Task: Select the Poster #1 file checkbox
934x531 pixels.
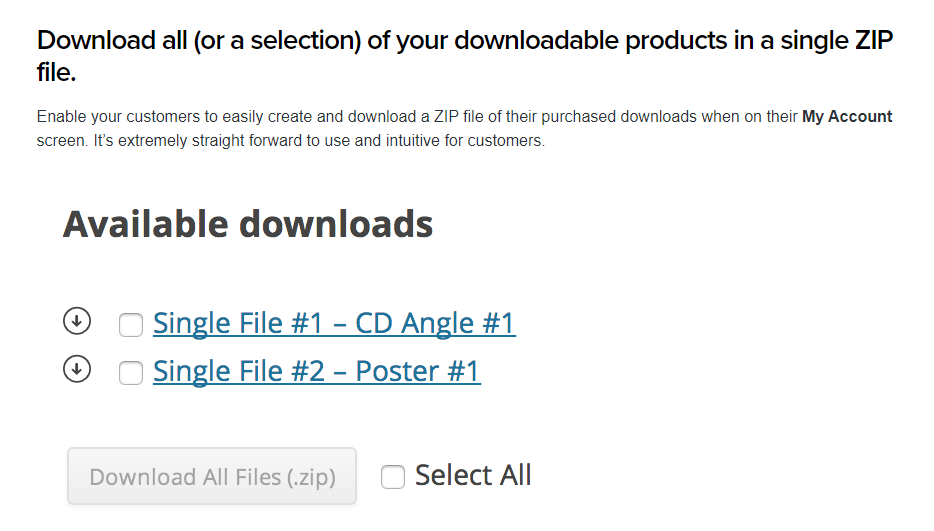Action: (x=130, y=373)
